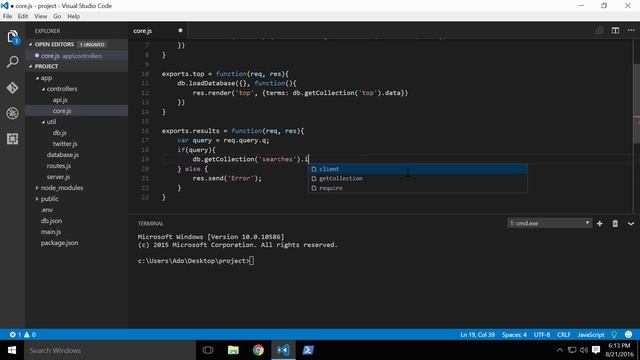The image size is (640, 360).
Task: Expand the public folder
Action: click(x=37, y=199)
